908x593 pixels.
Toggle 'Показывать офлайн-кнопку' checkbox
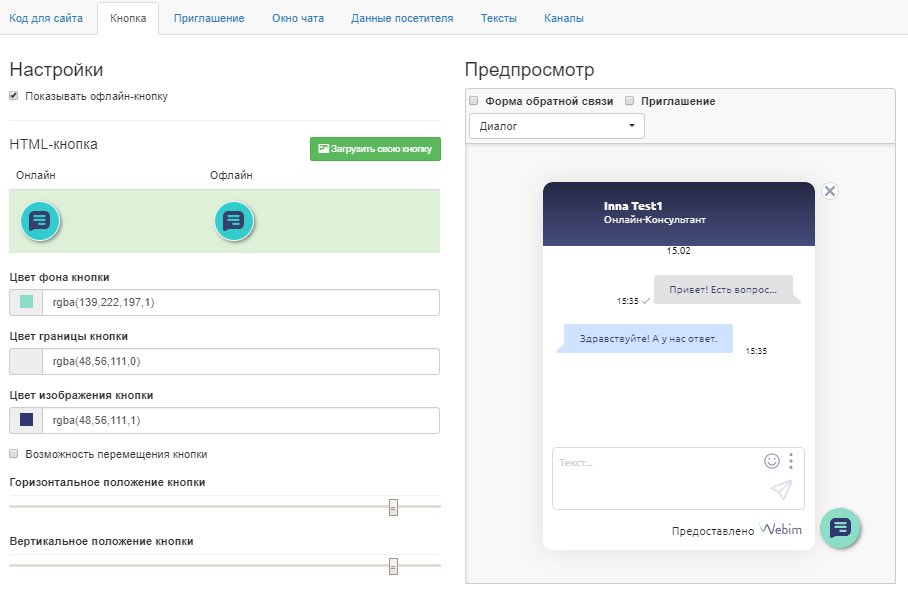coord(14,97)
